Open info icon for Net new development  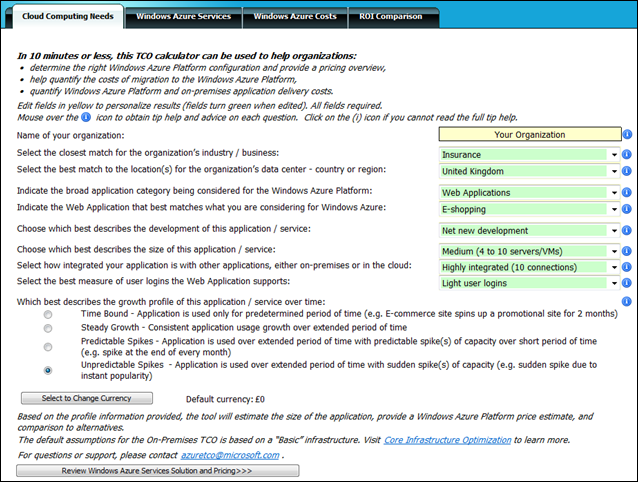tap(627, 231)
